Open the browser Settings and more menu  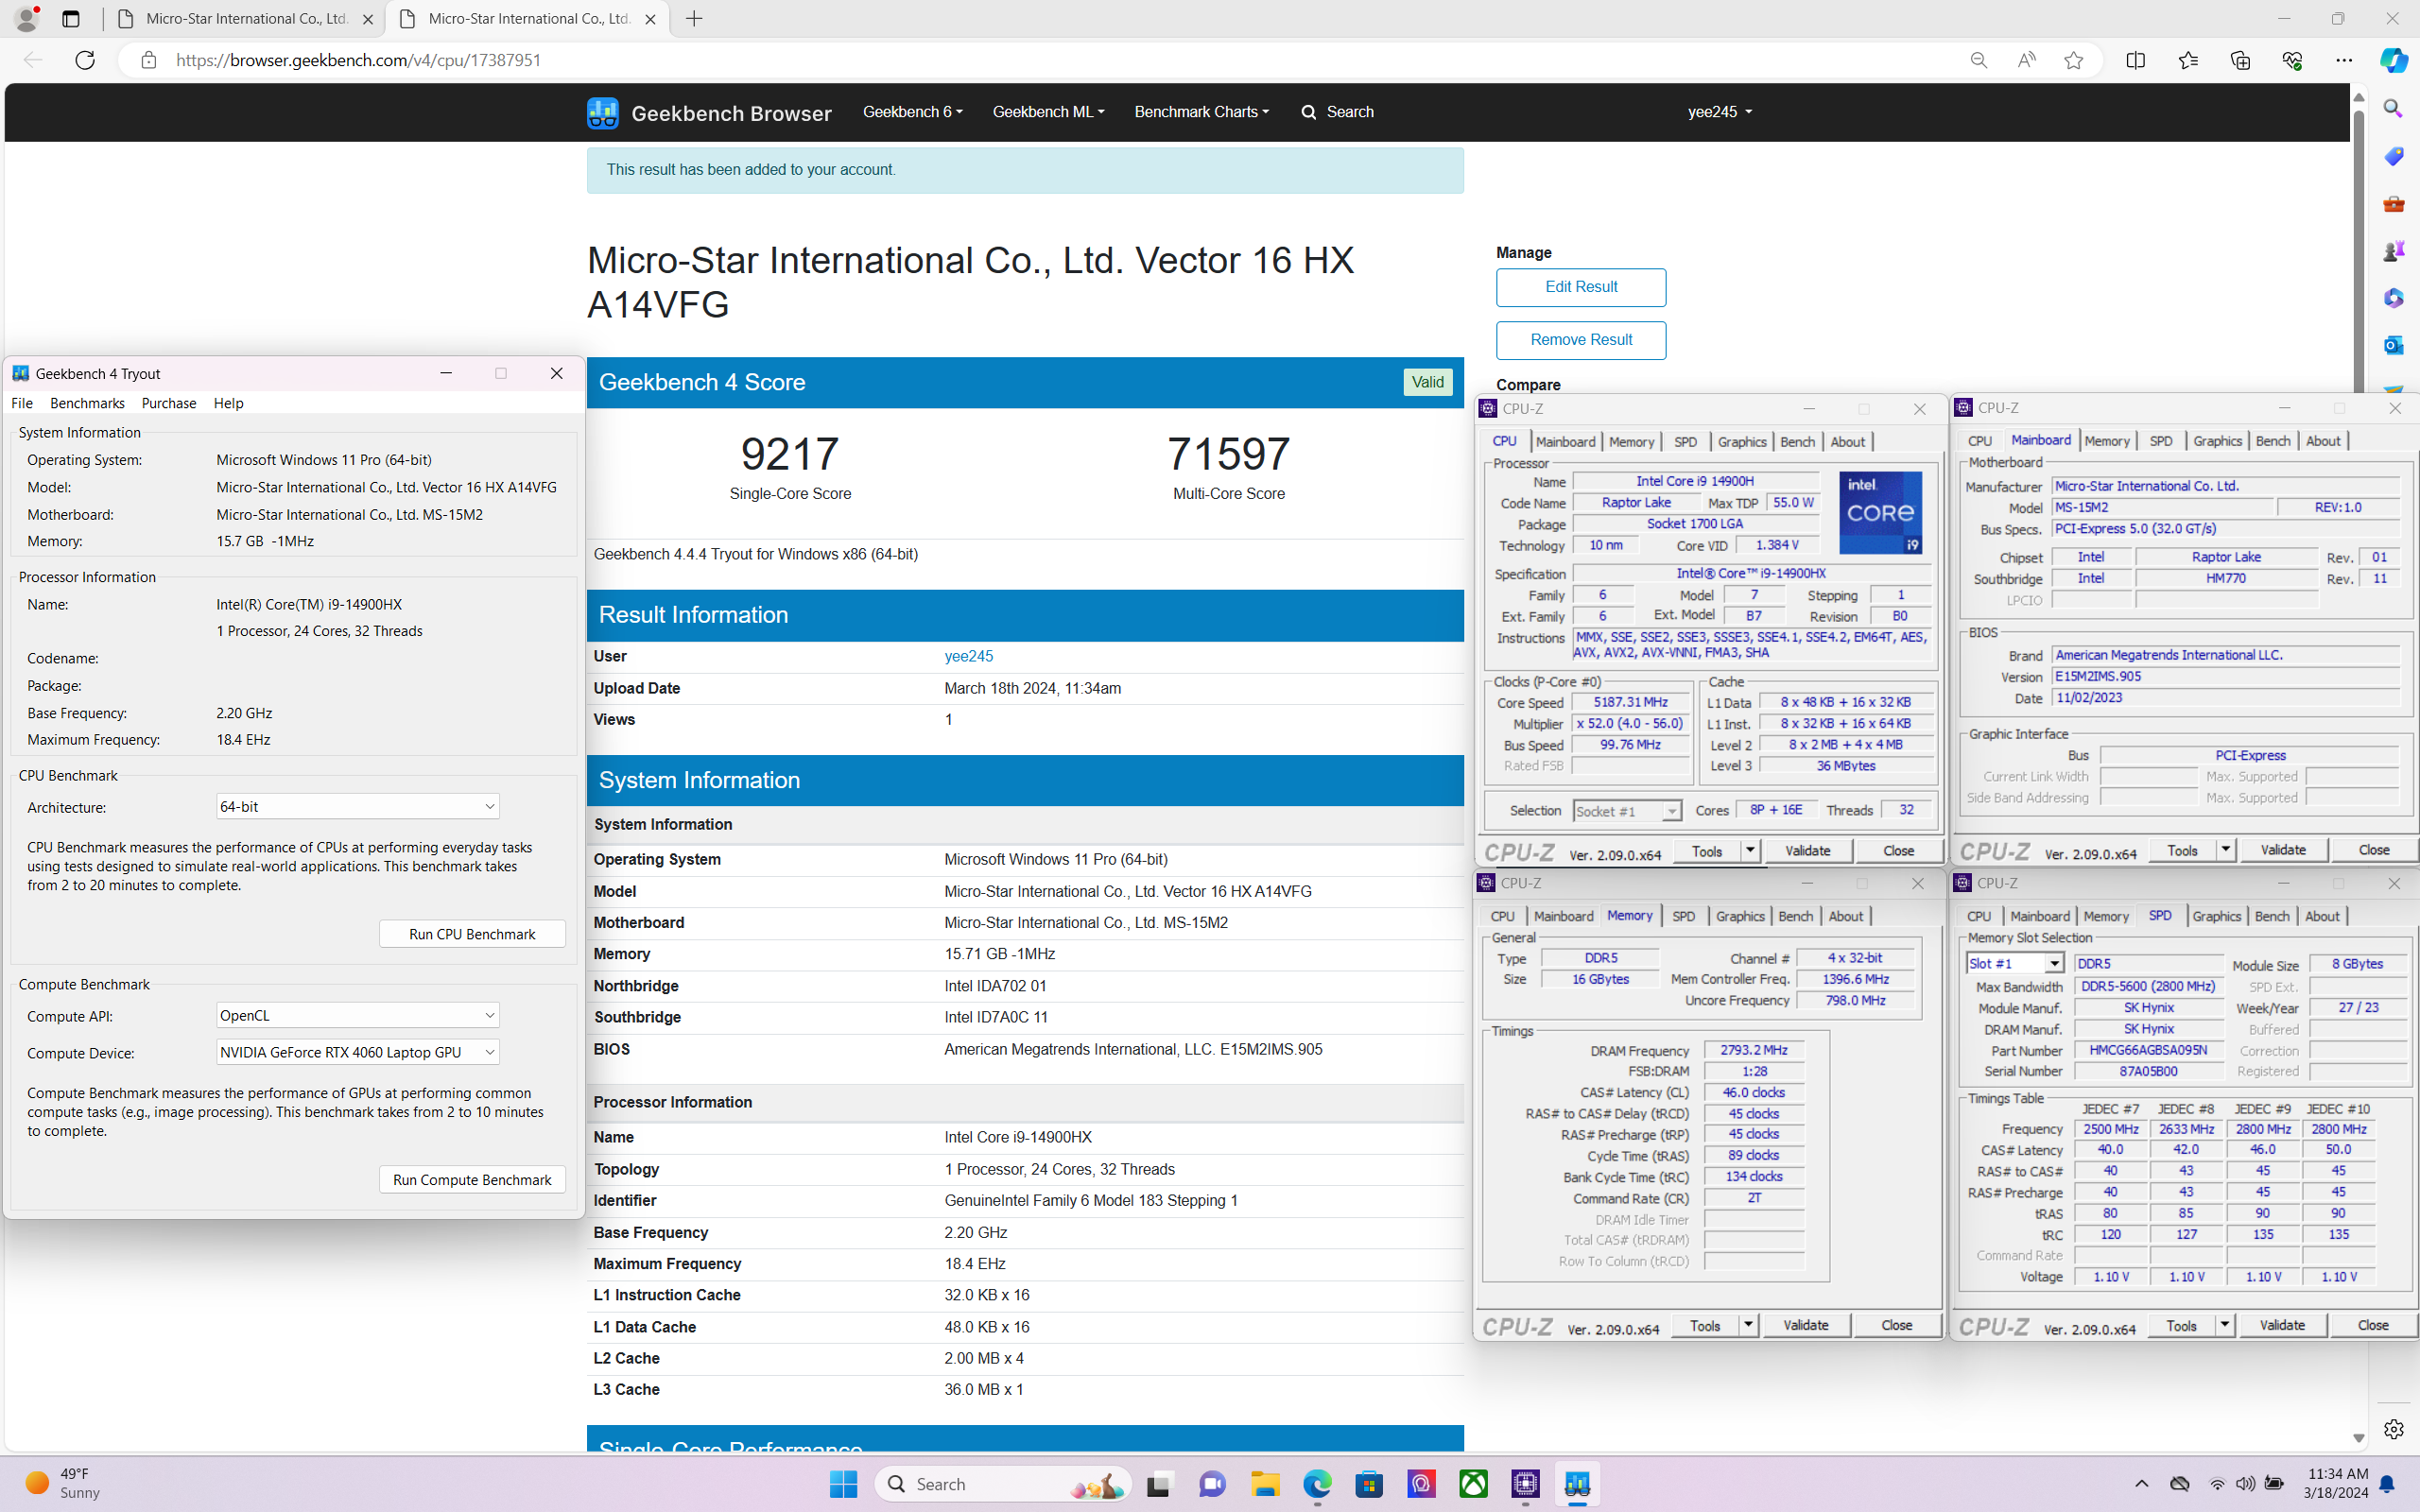pos(2344,60)
